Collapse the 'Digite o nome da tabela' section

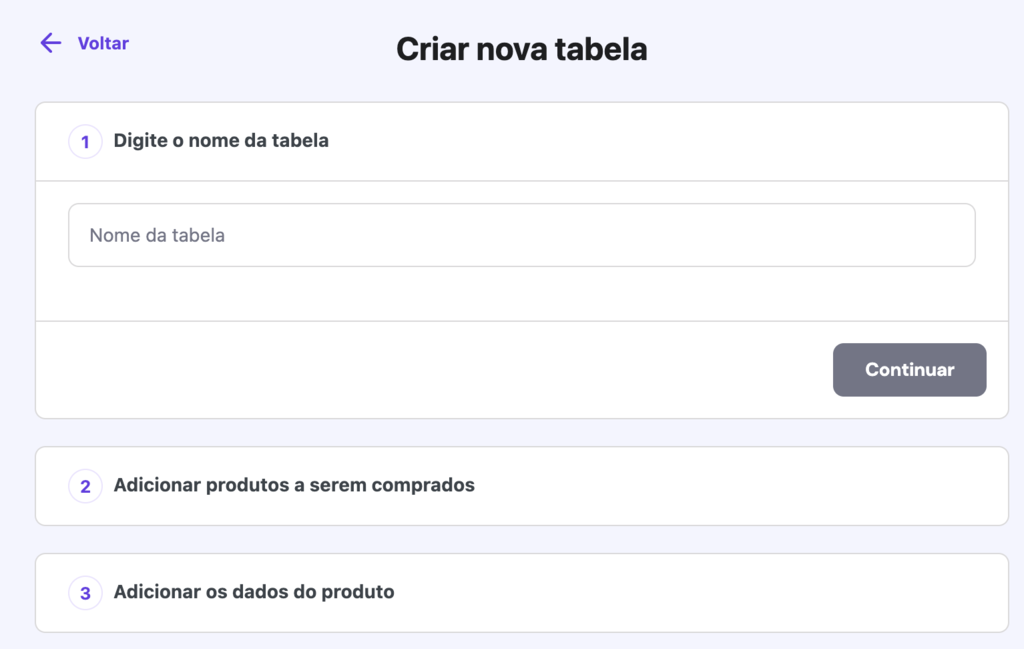click(221, 141)
